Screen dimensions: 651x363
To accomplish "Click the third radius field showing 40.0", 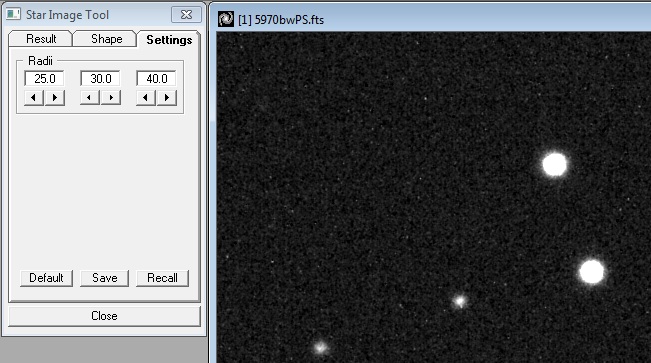I will 157,78.
